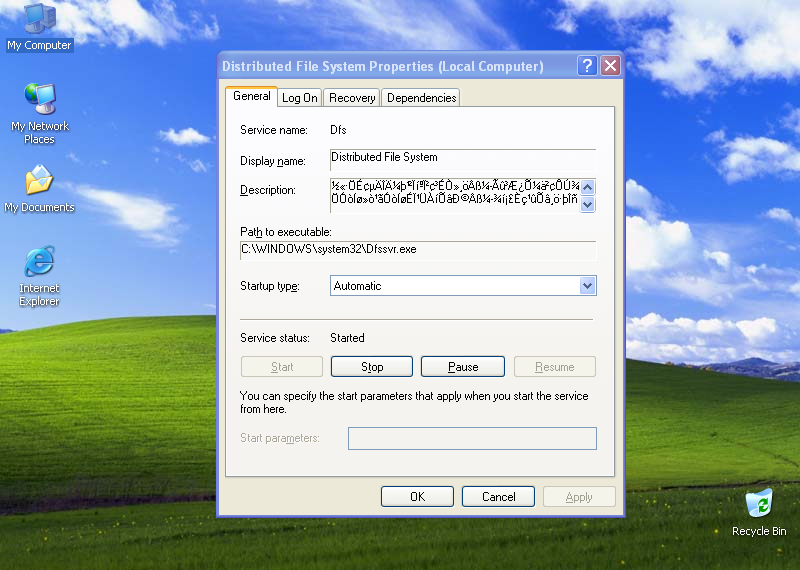Screen dimensions: 800x570
Task: Click the 'You can specify the start parameters' text
Action: pos(414,402)
